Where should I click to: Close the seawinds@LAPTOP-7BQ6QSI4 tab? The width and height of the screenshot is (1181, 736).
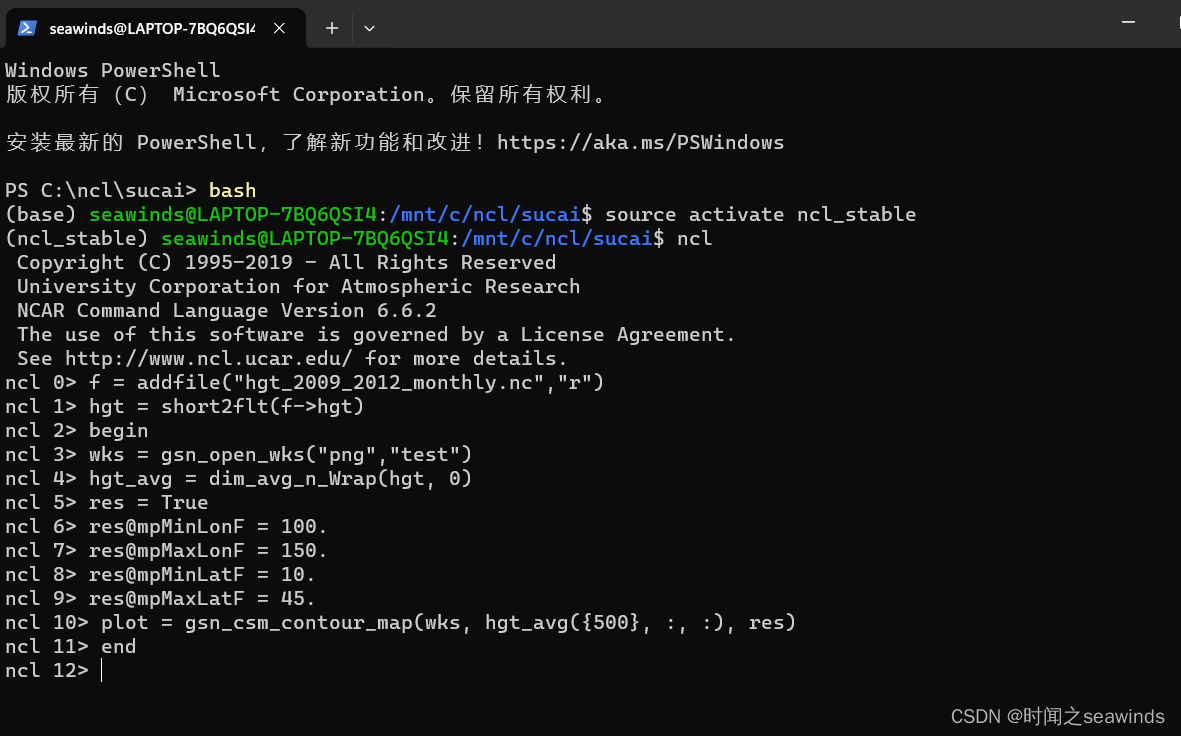coord(279,28)
